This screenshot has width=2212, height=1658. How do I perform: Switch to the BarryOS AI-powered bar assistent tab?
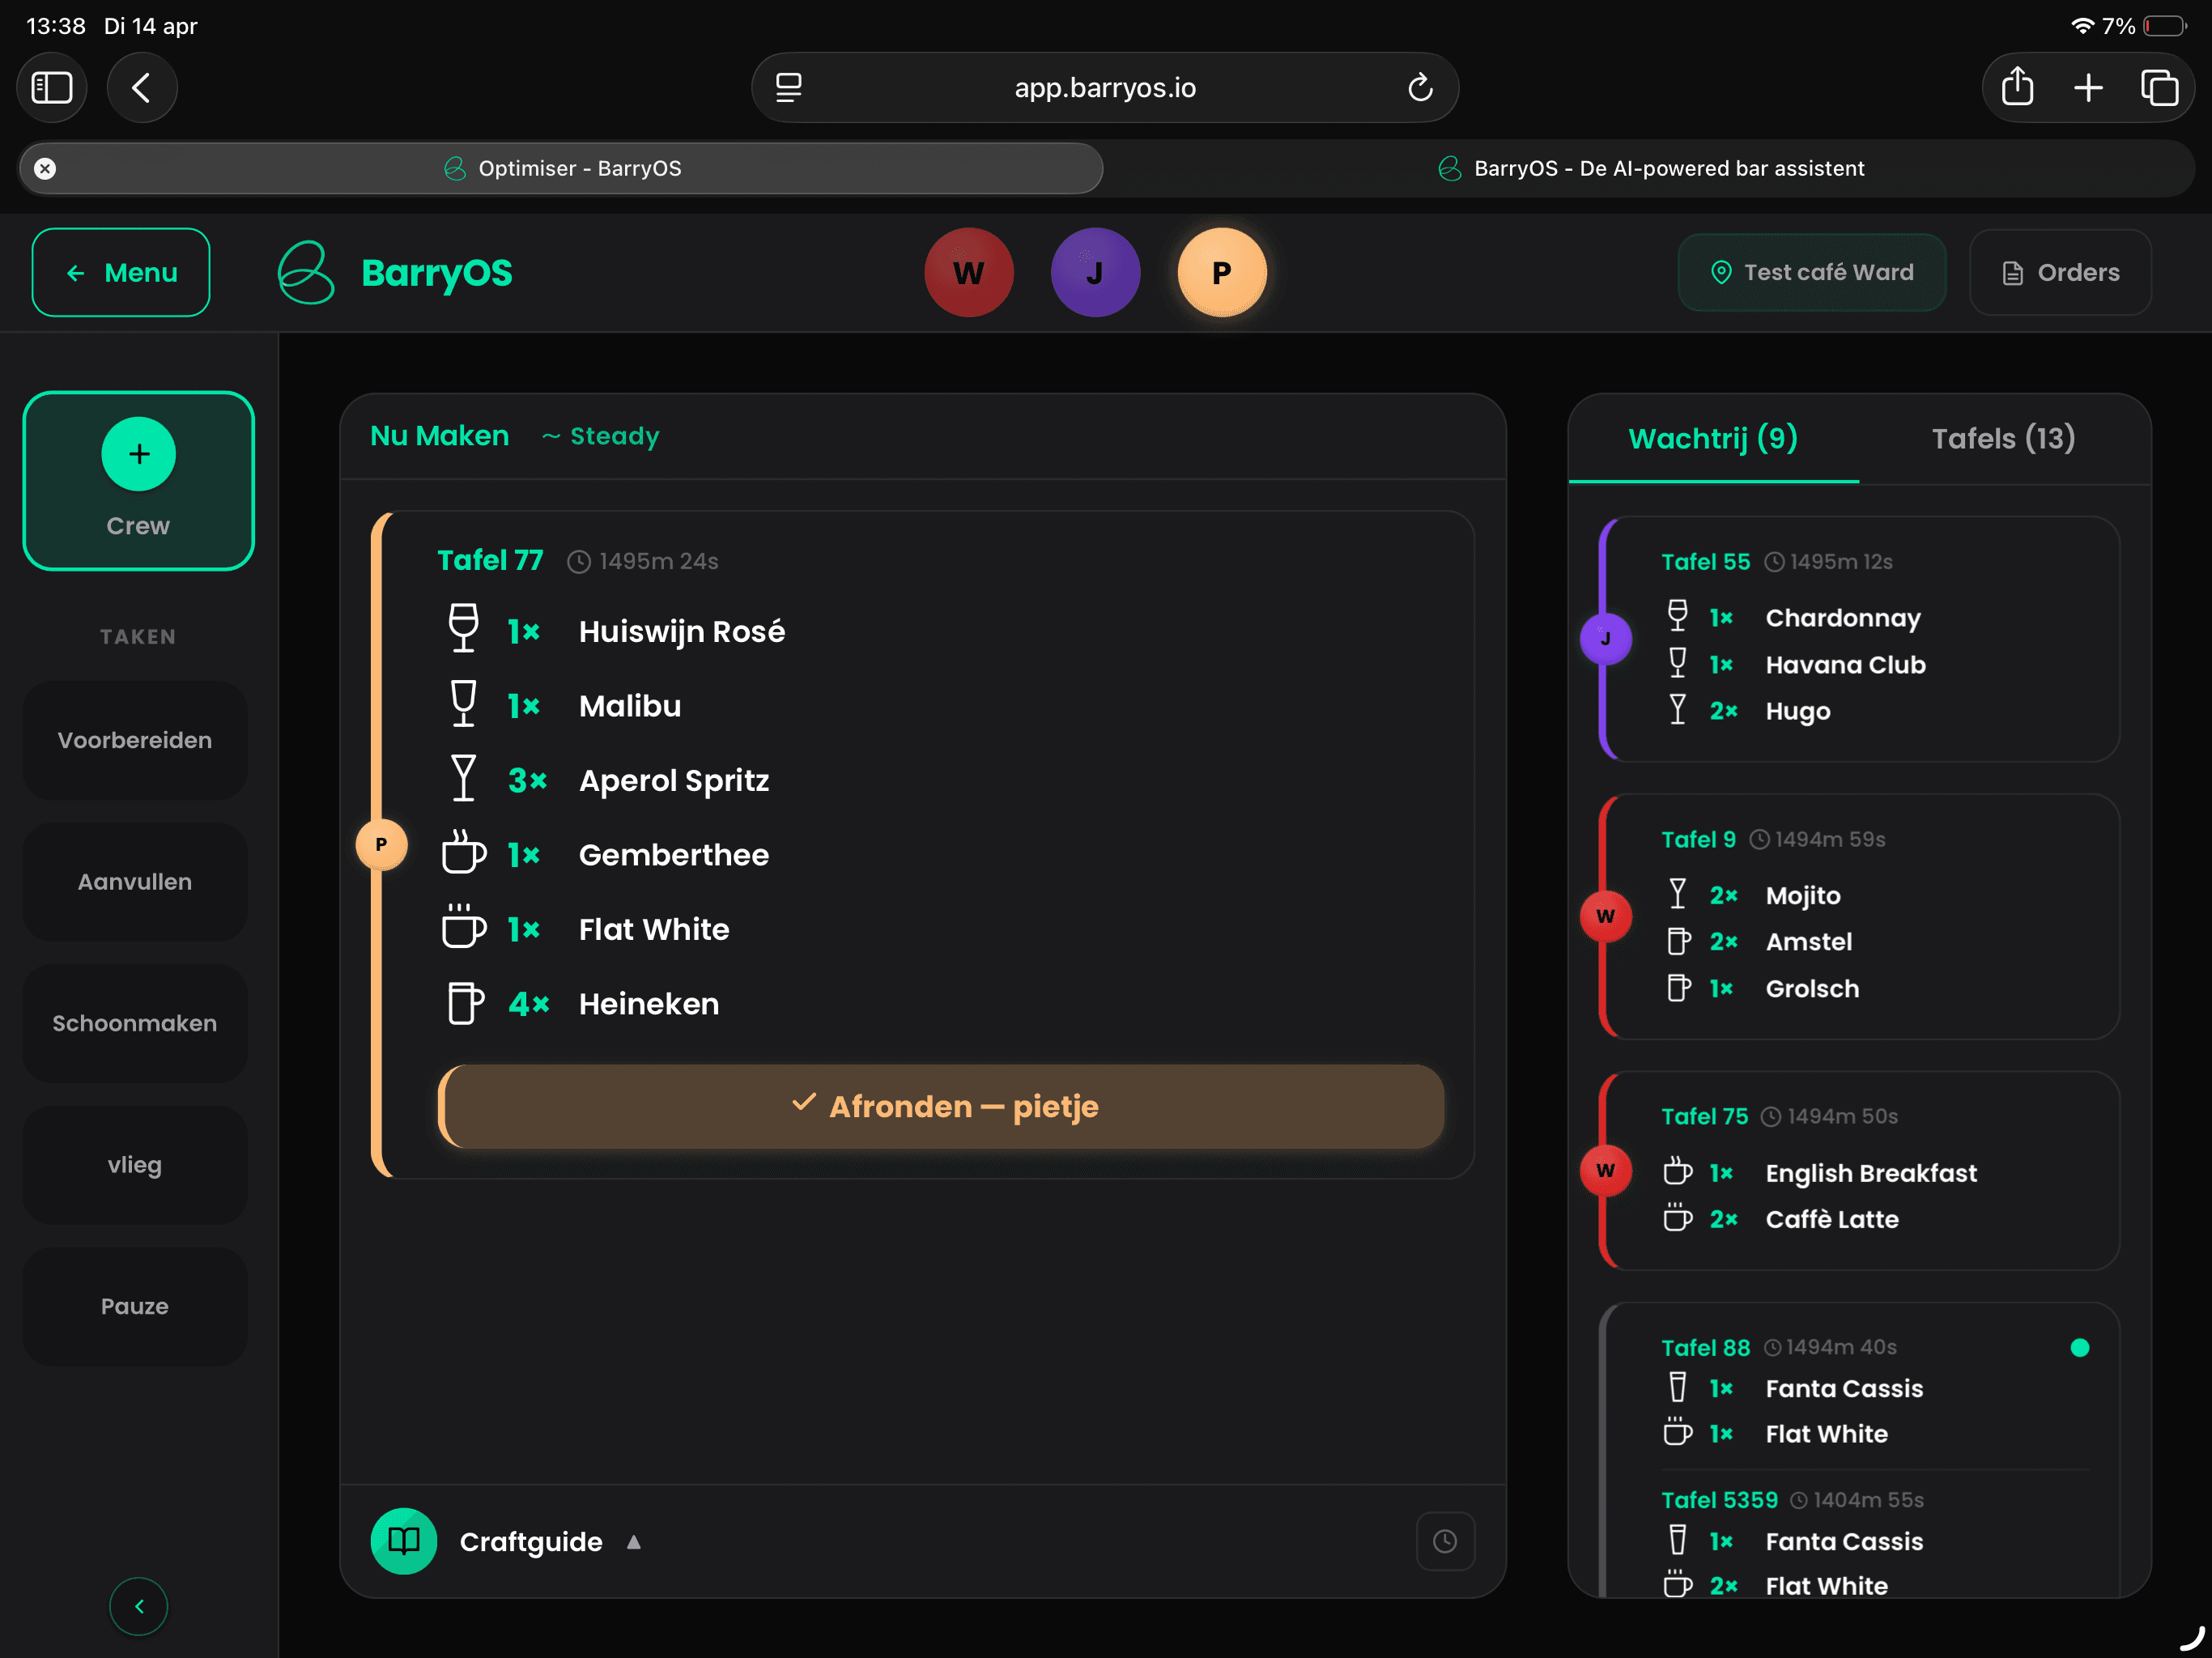click(1650, 168)
